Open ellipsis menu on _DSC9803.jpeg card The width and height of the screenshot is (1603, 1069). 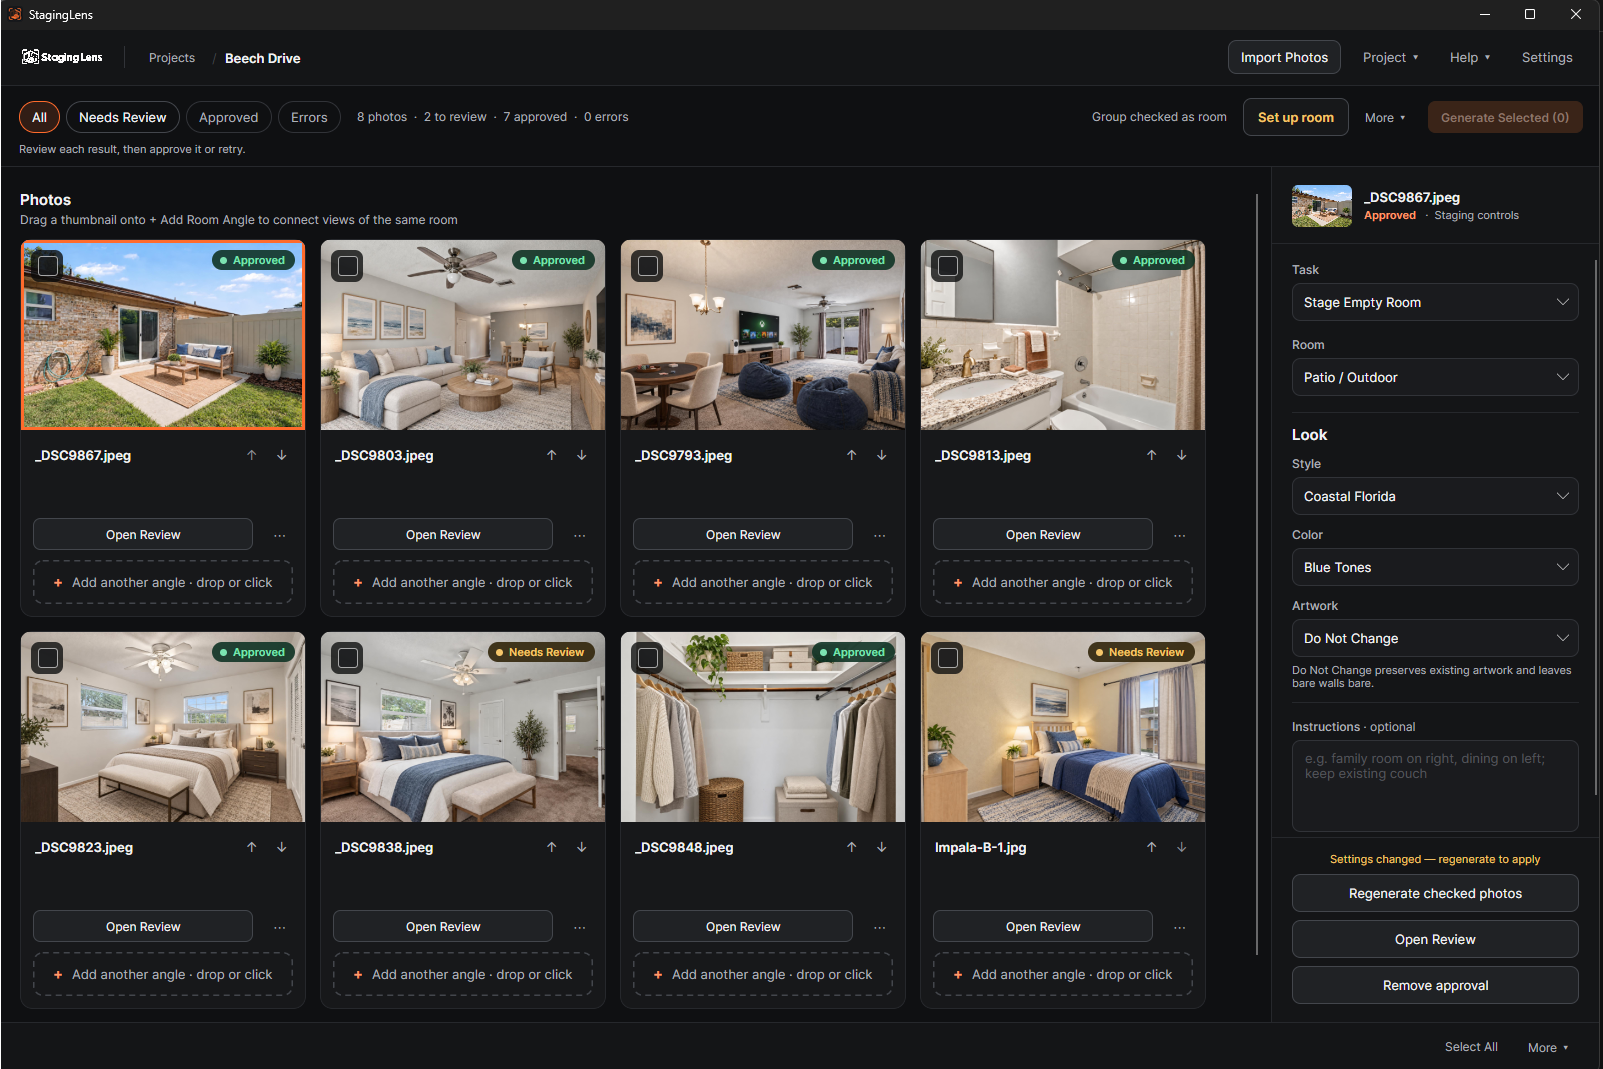(x=580, y=535)
